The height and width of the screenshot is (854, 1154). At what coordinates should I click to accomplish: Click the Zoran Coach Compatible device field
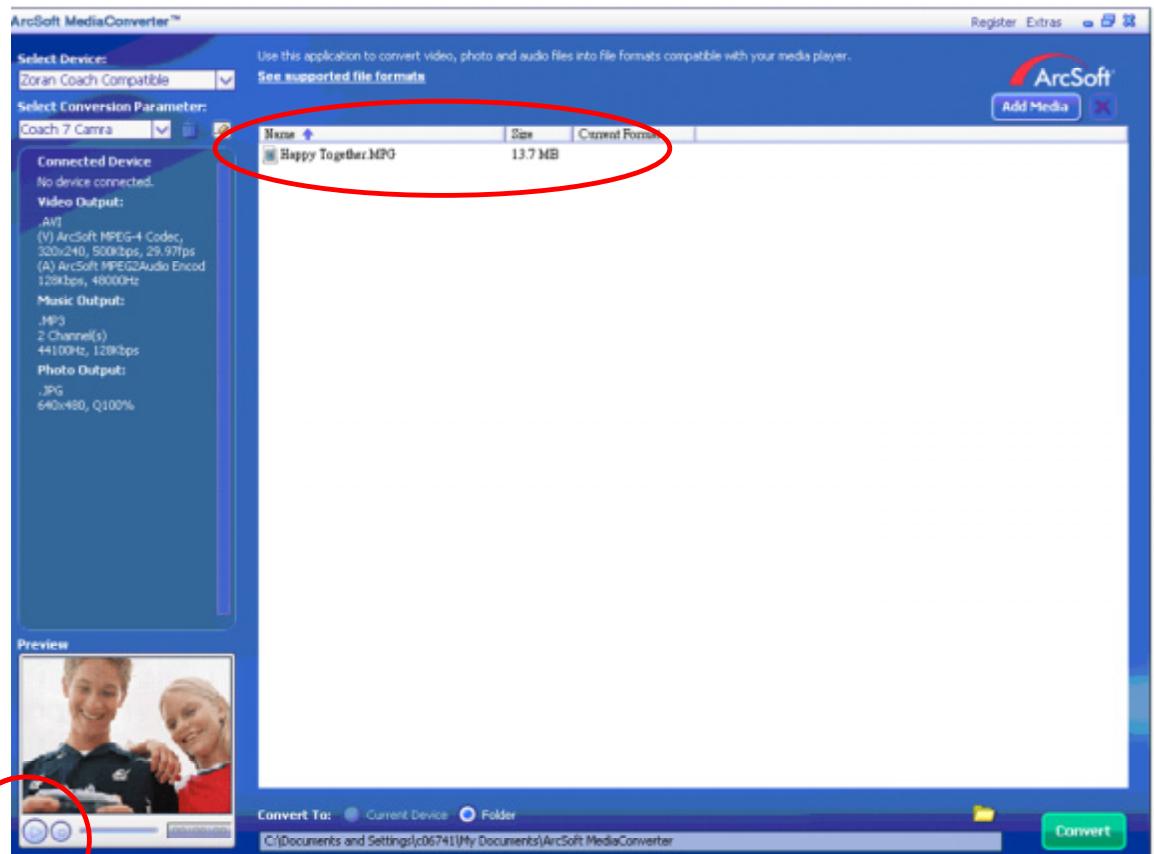pyautogui.click(x=117, y=80)
